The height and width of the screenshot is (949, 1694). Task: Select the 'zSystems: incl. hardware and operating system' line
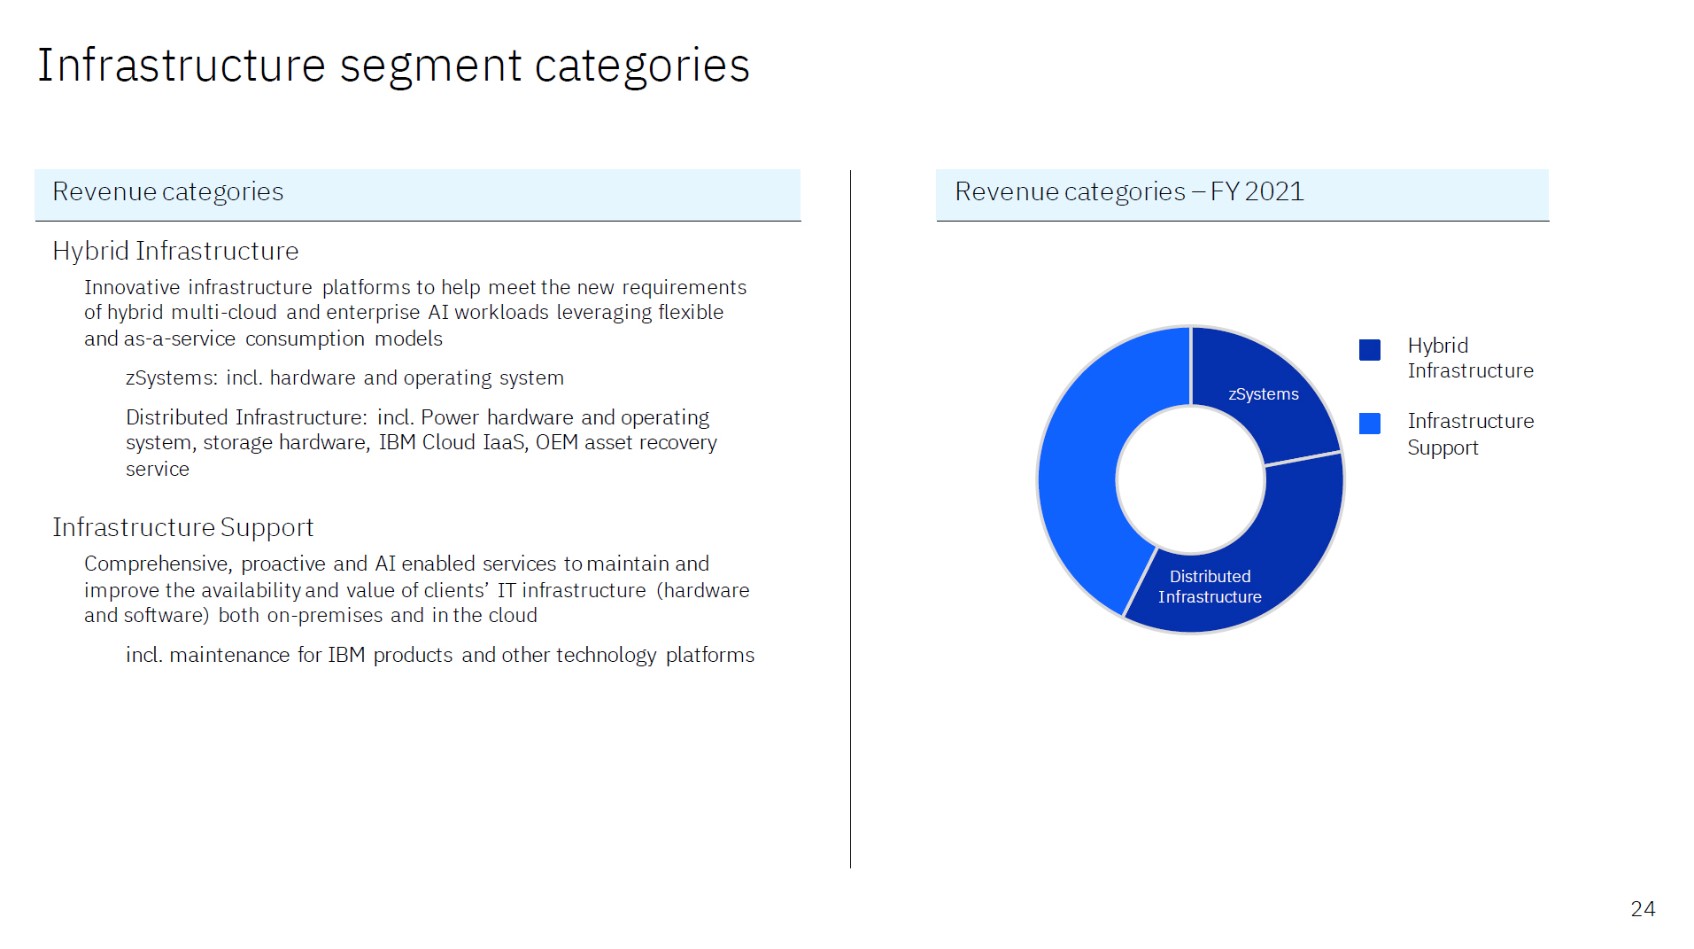pos(345,378)
